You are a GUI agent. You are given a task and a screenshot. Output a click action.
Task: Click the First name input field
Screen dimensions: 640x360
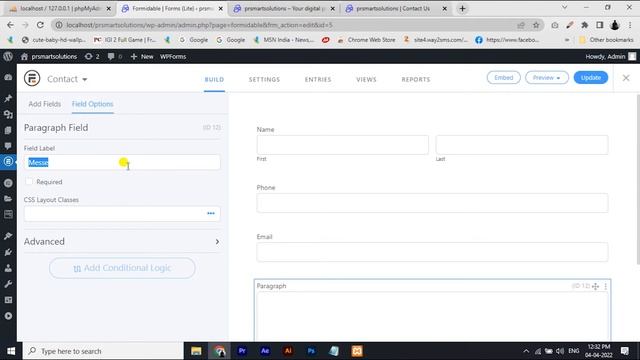pyautogui.click(x=342, y=145)
